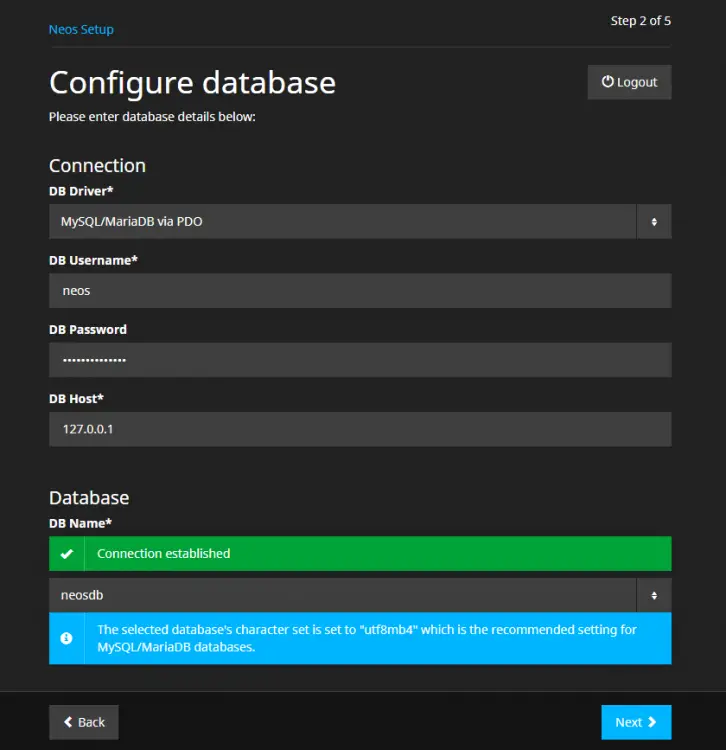Select the DB Host field with 127.0.0.1
The width and height of the screenshot is (726, 750).
(x=360, y=429)
